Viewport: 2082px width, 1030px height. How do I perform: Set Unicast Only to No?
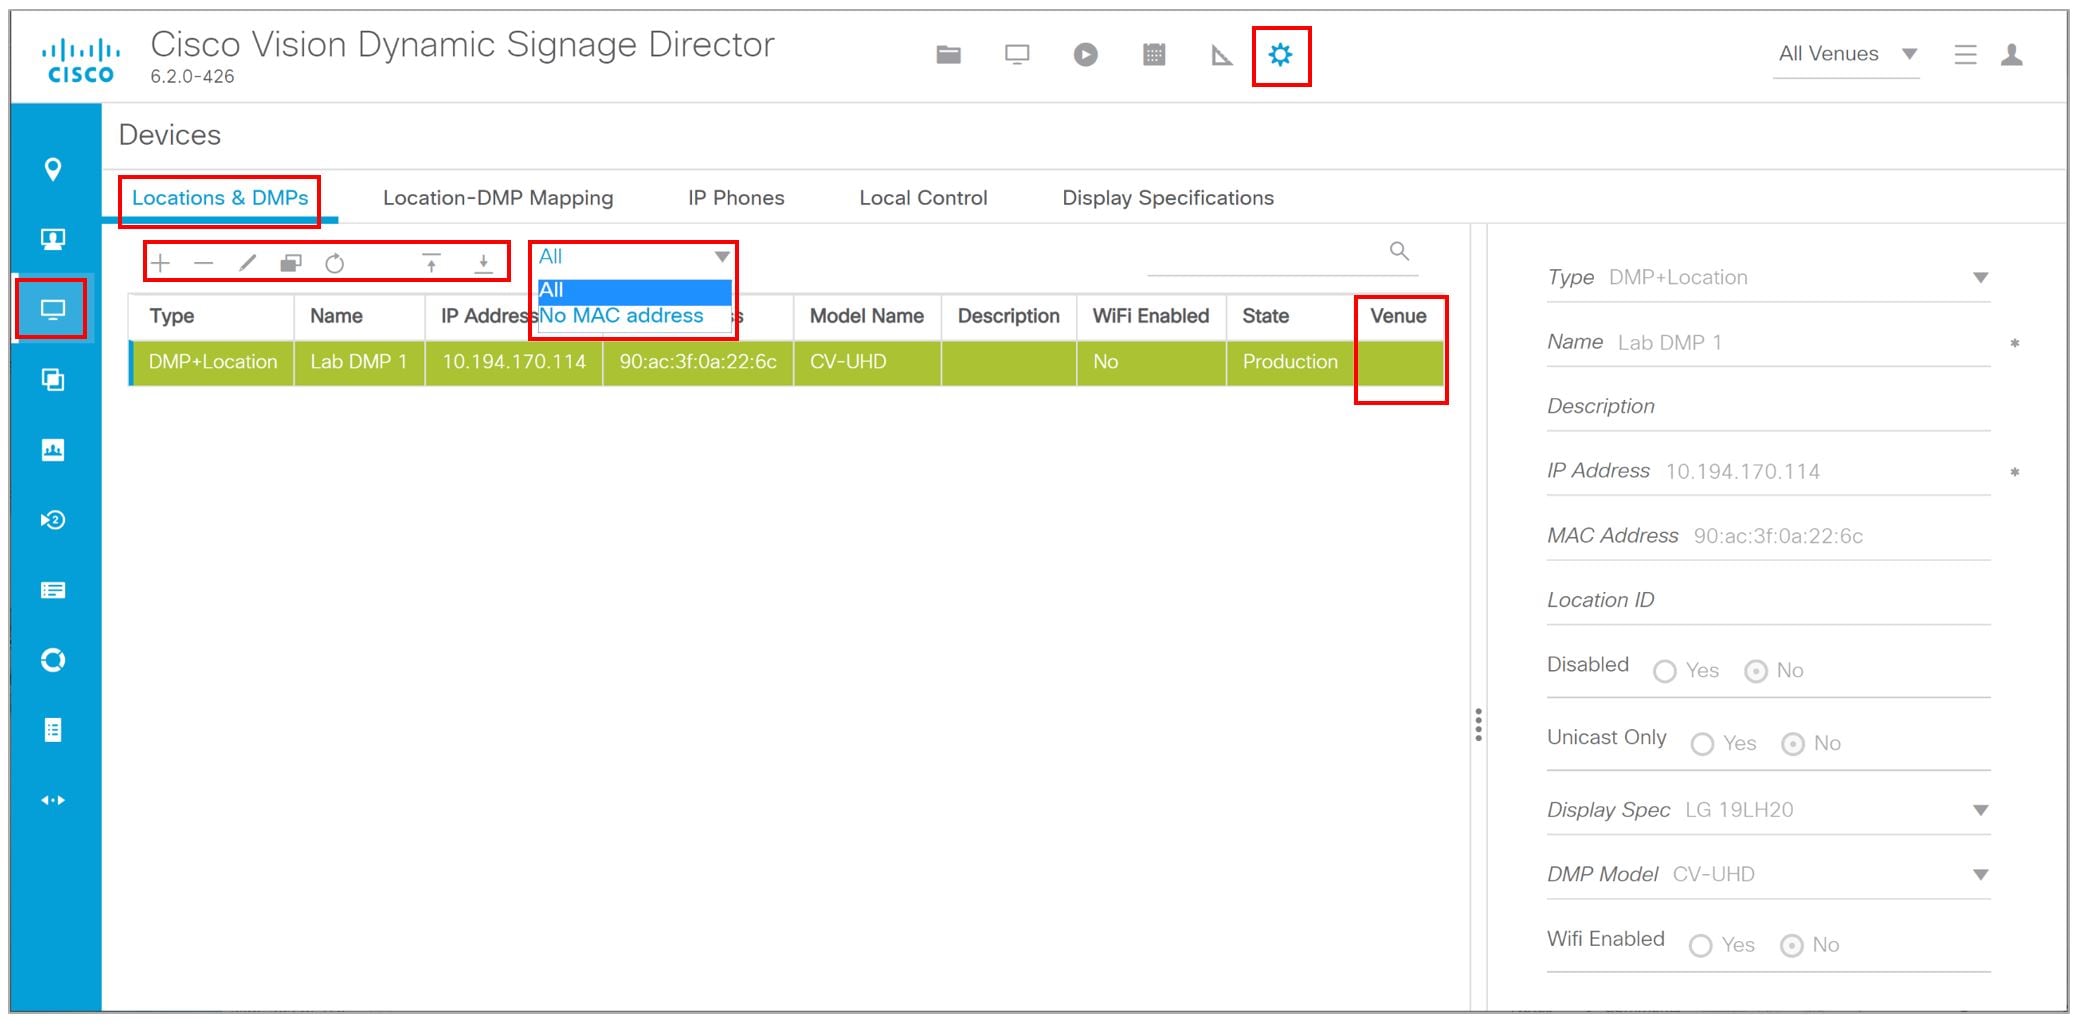click(1793, 744)
